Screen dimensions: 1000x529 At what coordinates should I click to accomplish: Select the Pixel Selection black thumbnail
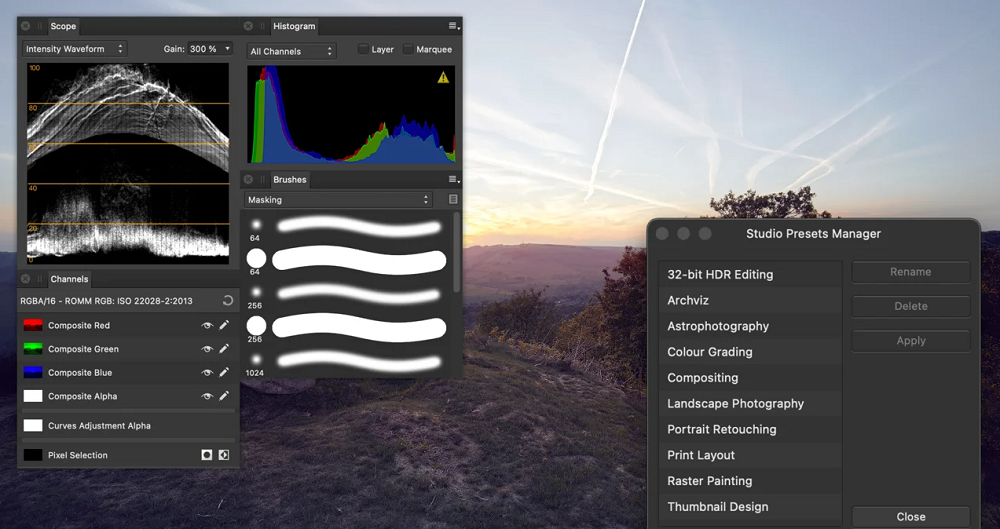[x=33, y=455]
